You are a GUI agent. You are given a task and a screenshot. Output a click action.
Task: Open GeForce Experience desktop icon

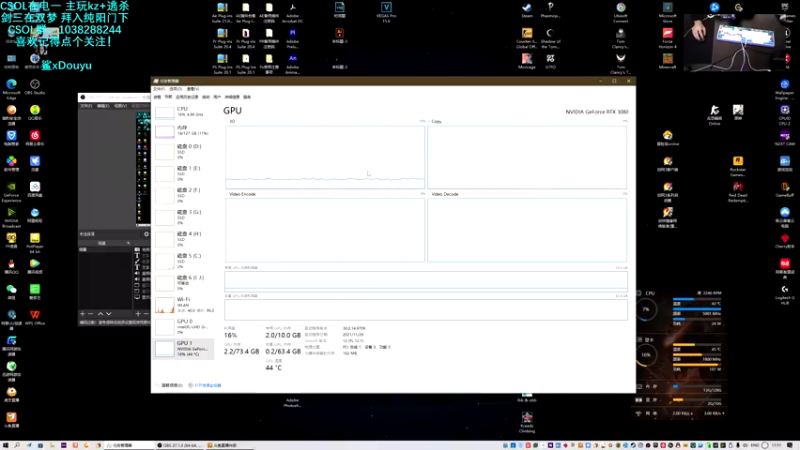(x=11, y=192)
